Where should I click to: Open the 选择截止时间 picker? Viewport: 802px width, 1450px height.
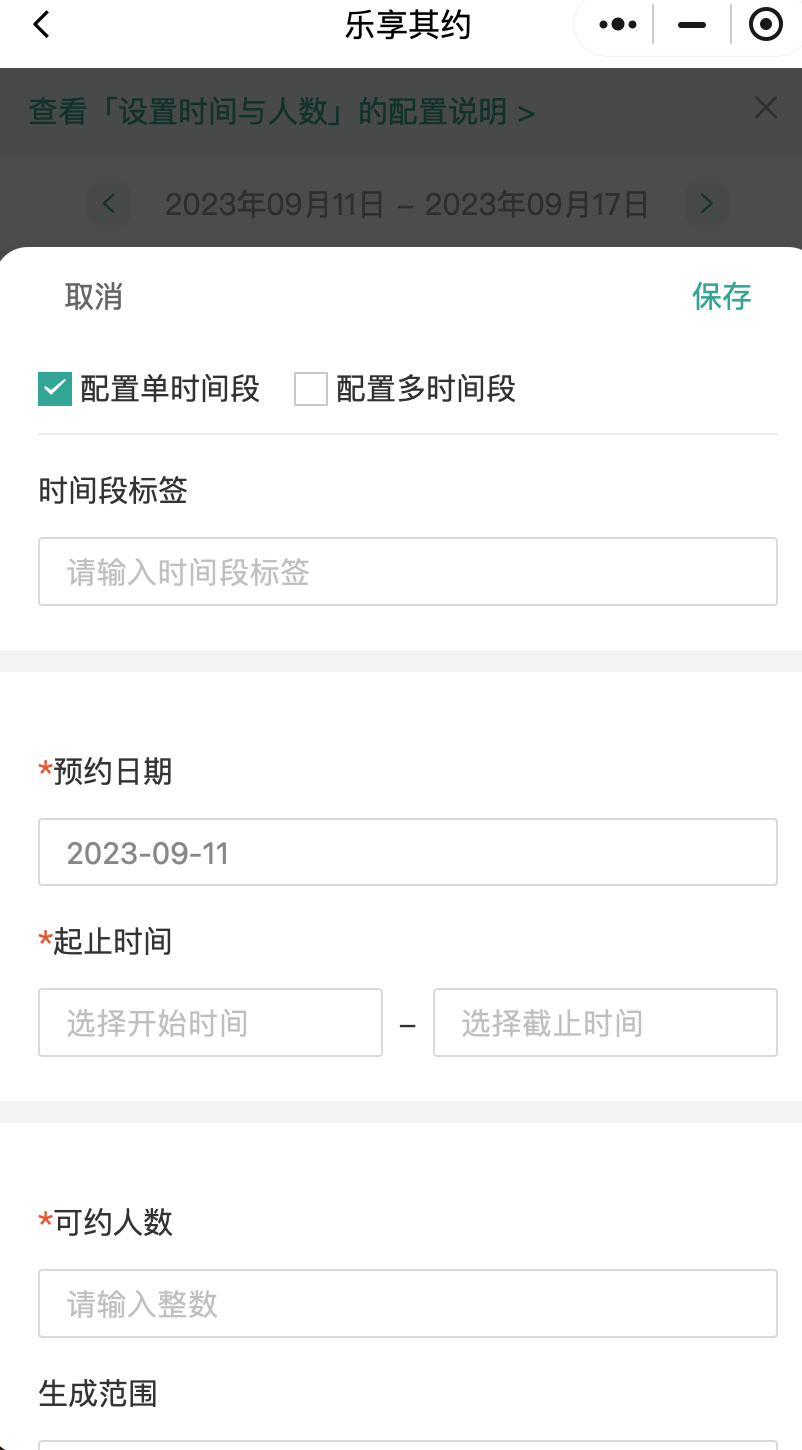pos(605,1023)
